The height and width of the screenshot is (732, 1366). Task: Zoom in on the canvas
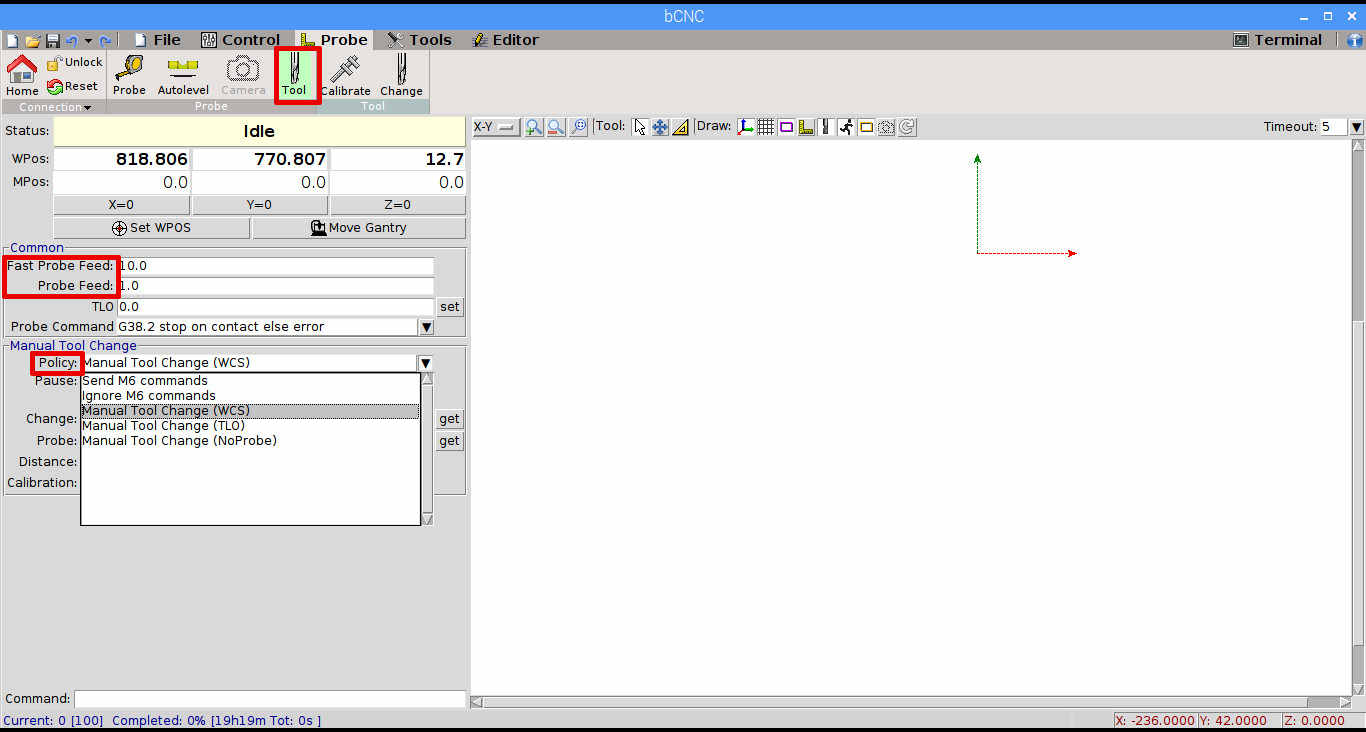coord(534,127)
